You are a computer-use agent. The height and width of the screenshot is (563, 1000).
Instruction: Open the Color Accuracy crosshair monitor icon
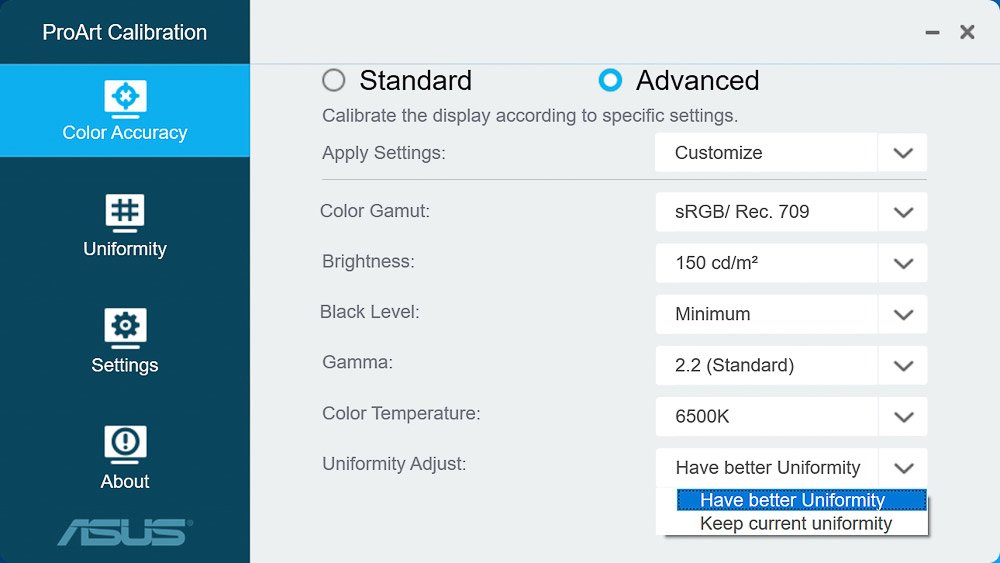point(125,99)
